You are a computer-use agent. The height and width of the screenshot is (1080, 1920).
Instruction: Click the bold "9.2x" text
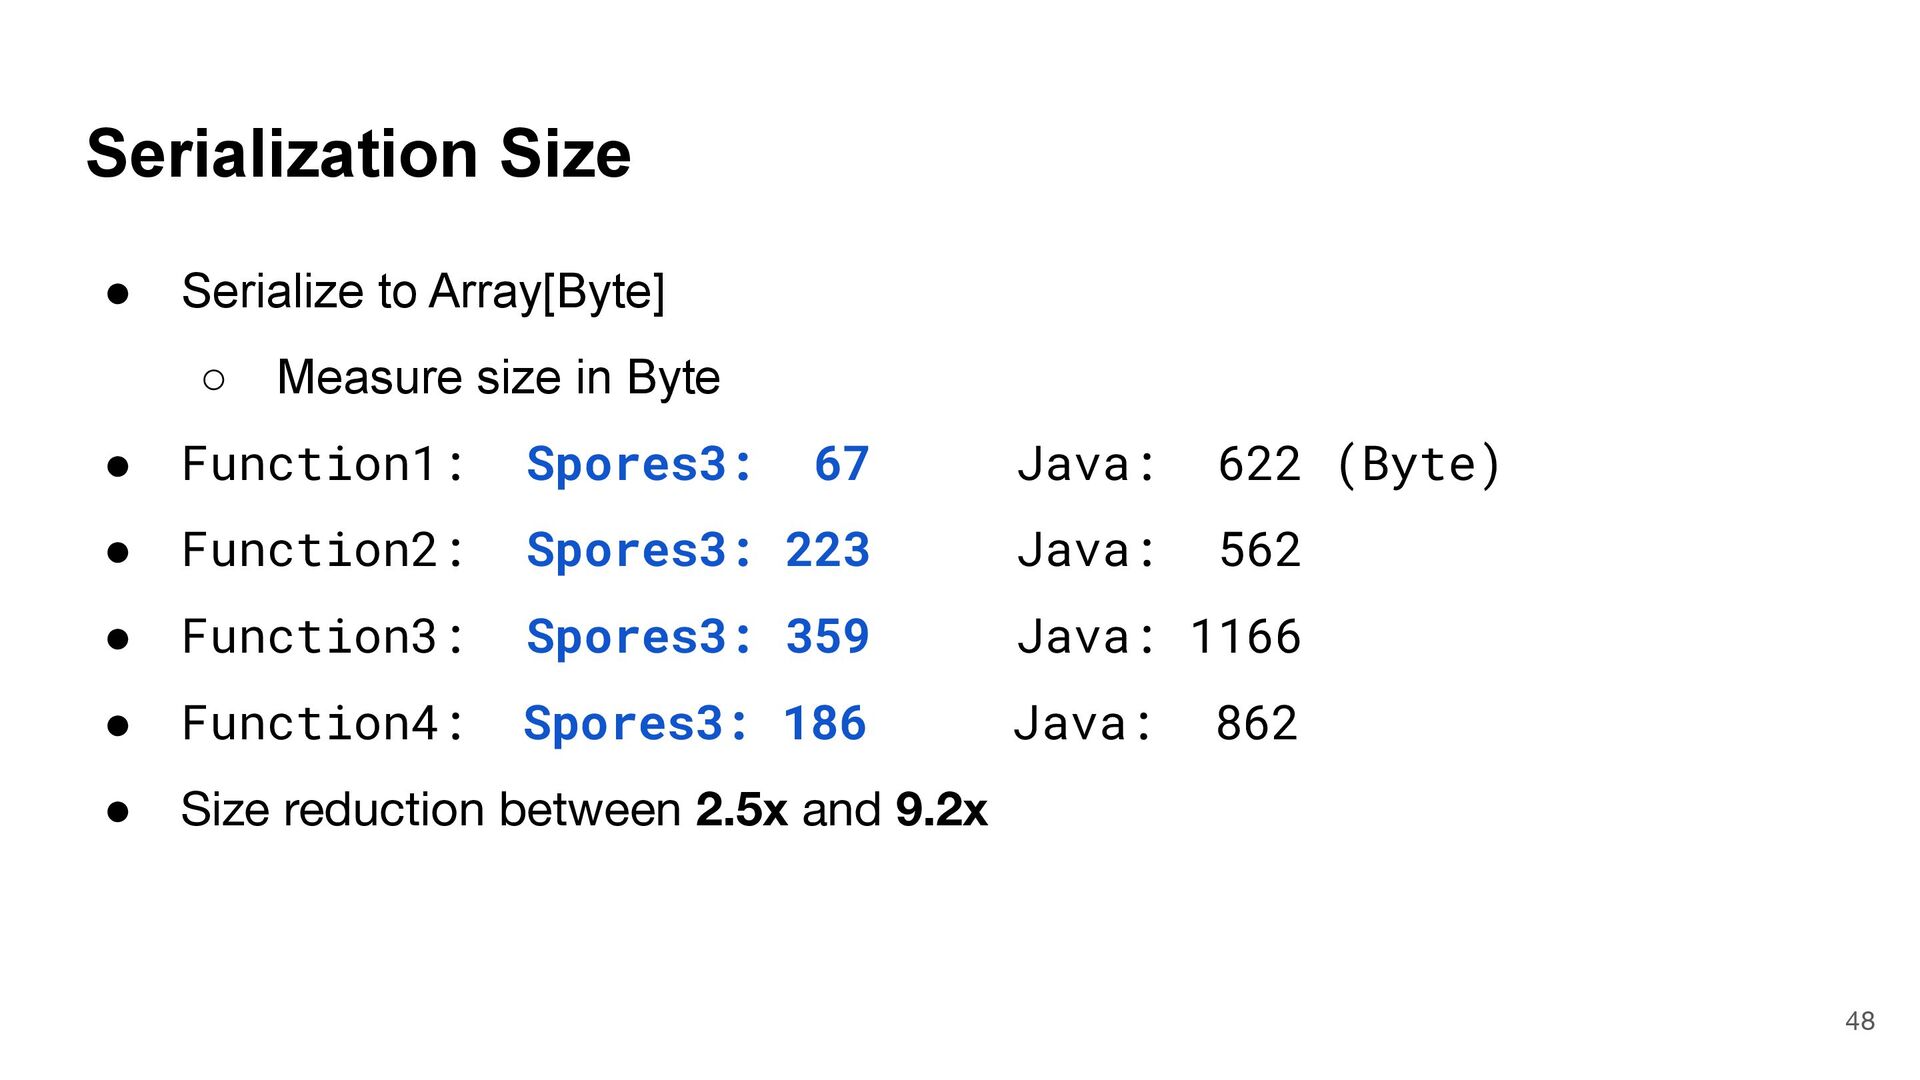click(x=941, y=810)
